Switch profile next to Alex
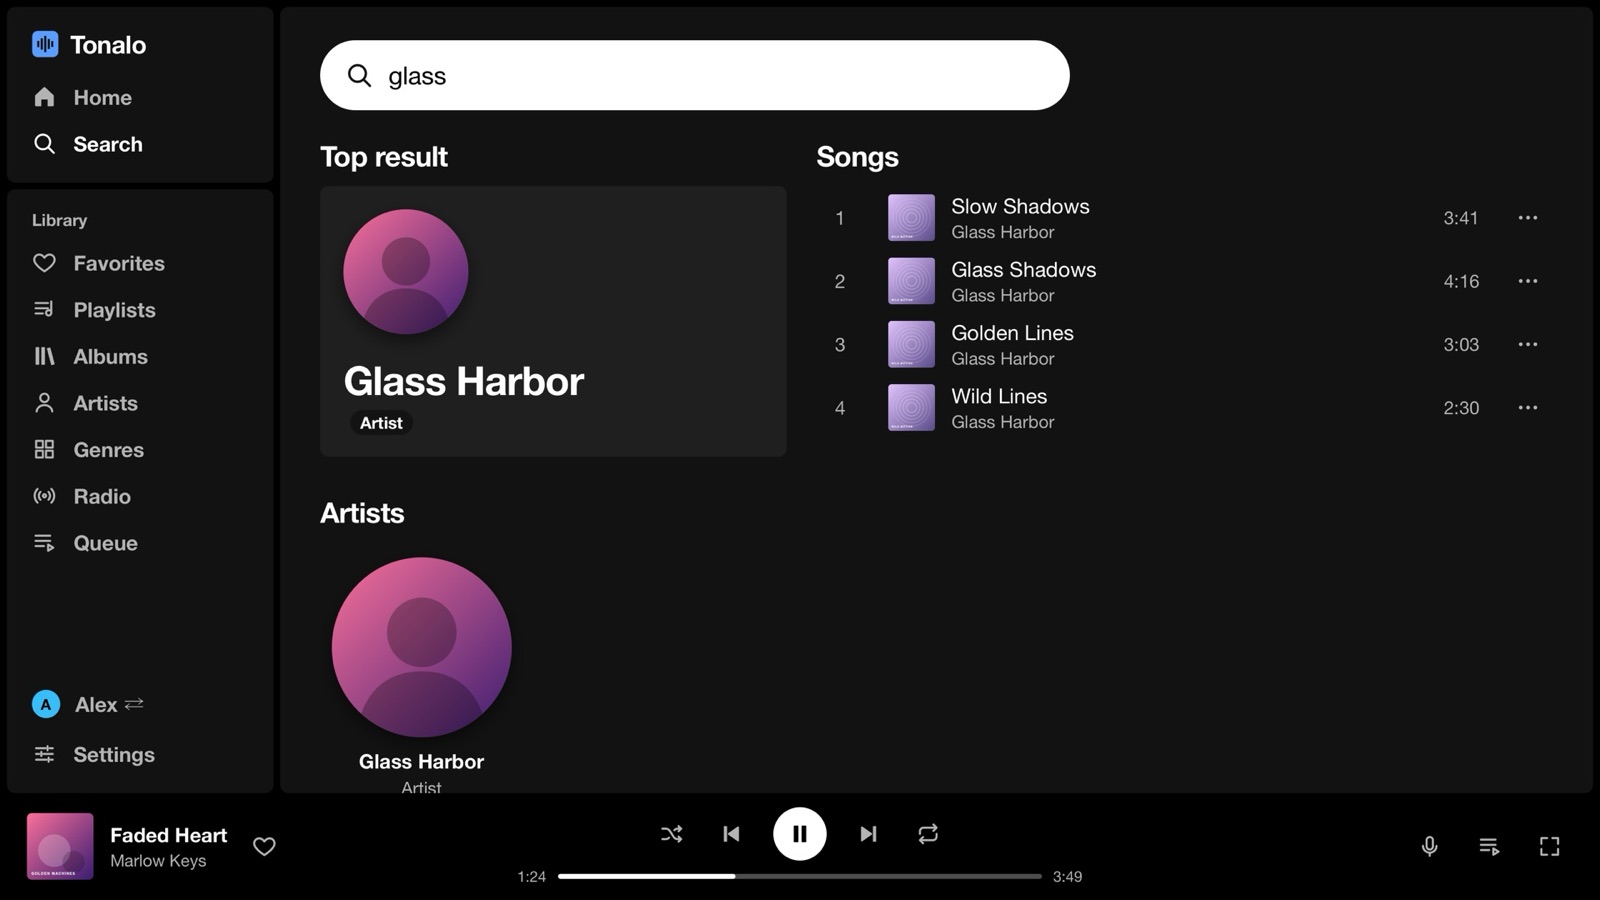 [x=134, y=704]
